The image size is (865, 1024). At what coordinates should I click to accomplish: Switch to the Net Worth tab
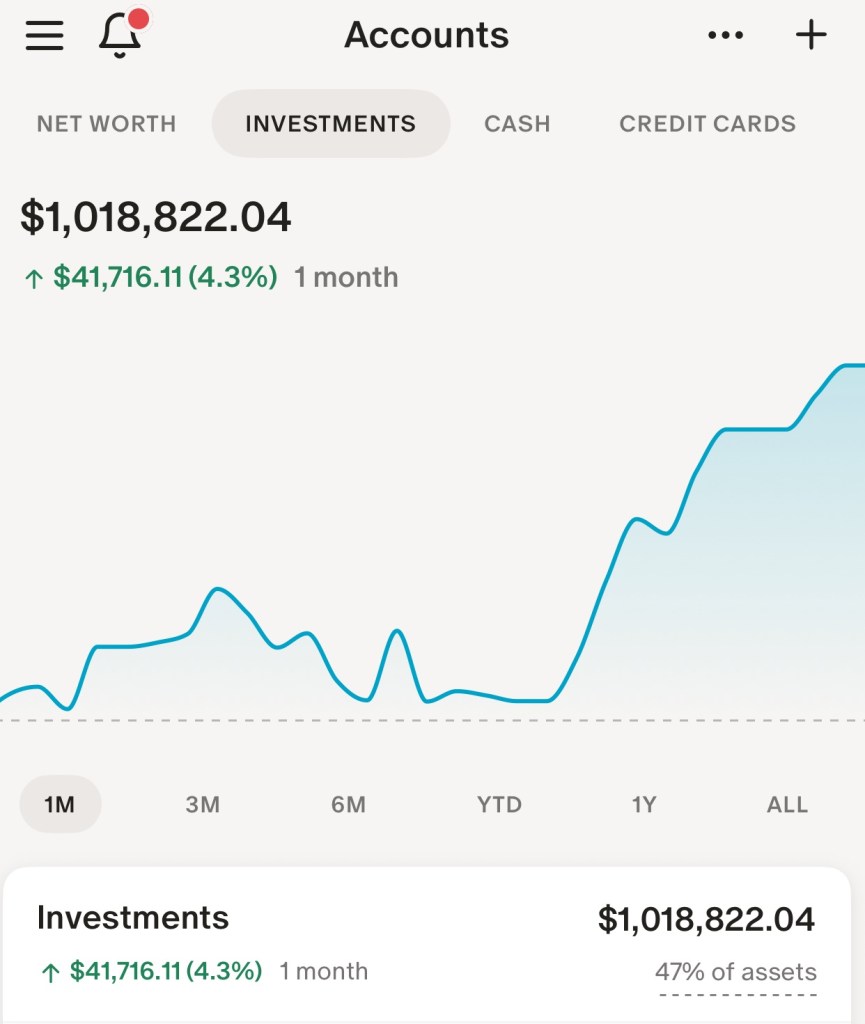pos(106,124)
